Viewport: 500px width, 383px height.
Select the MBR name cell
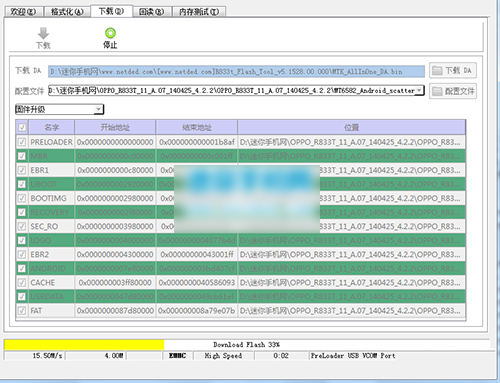point(52,156)
